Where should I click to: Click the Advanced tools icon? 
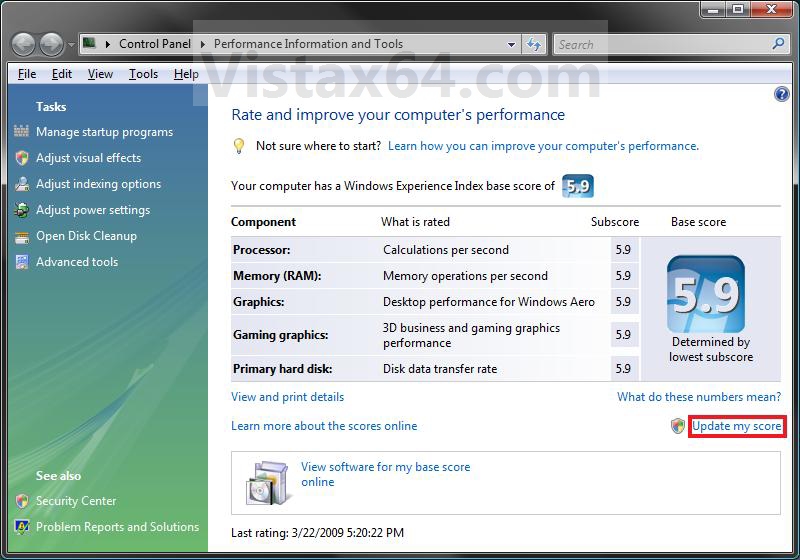coord(22,262)
